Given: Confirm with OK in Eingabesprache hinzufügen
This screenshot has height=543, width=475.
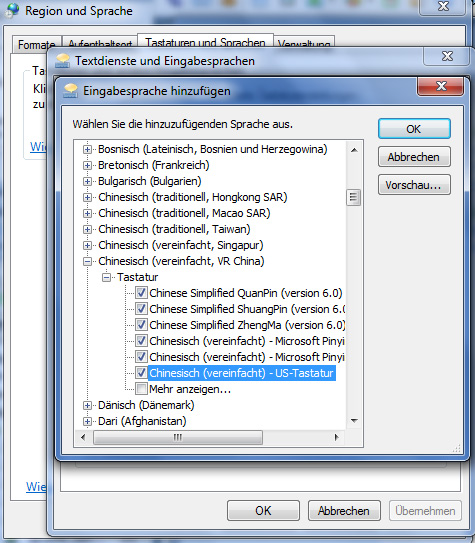Looking at the screenshot, I should [414, 129].
